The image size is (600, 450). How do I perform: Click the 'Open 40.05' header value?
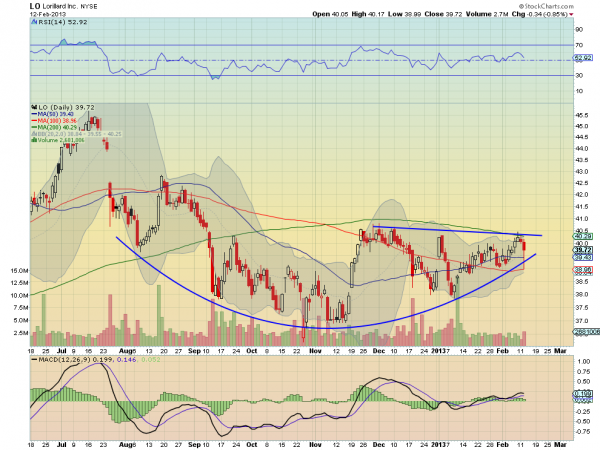(330, 14)
